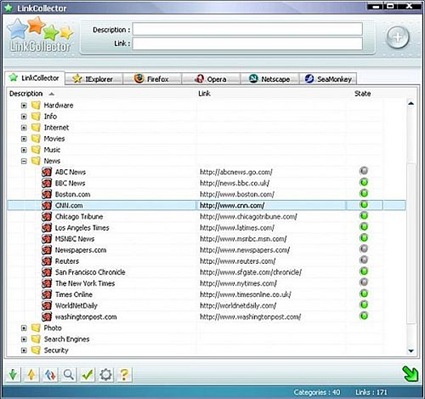The image size is (425, 399).
Task: Expand the Movies folder
Action: pyautogui.click(x=24, y=139)
